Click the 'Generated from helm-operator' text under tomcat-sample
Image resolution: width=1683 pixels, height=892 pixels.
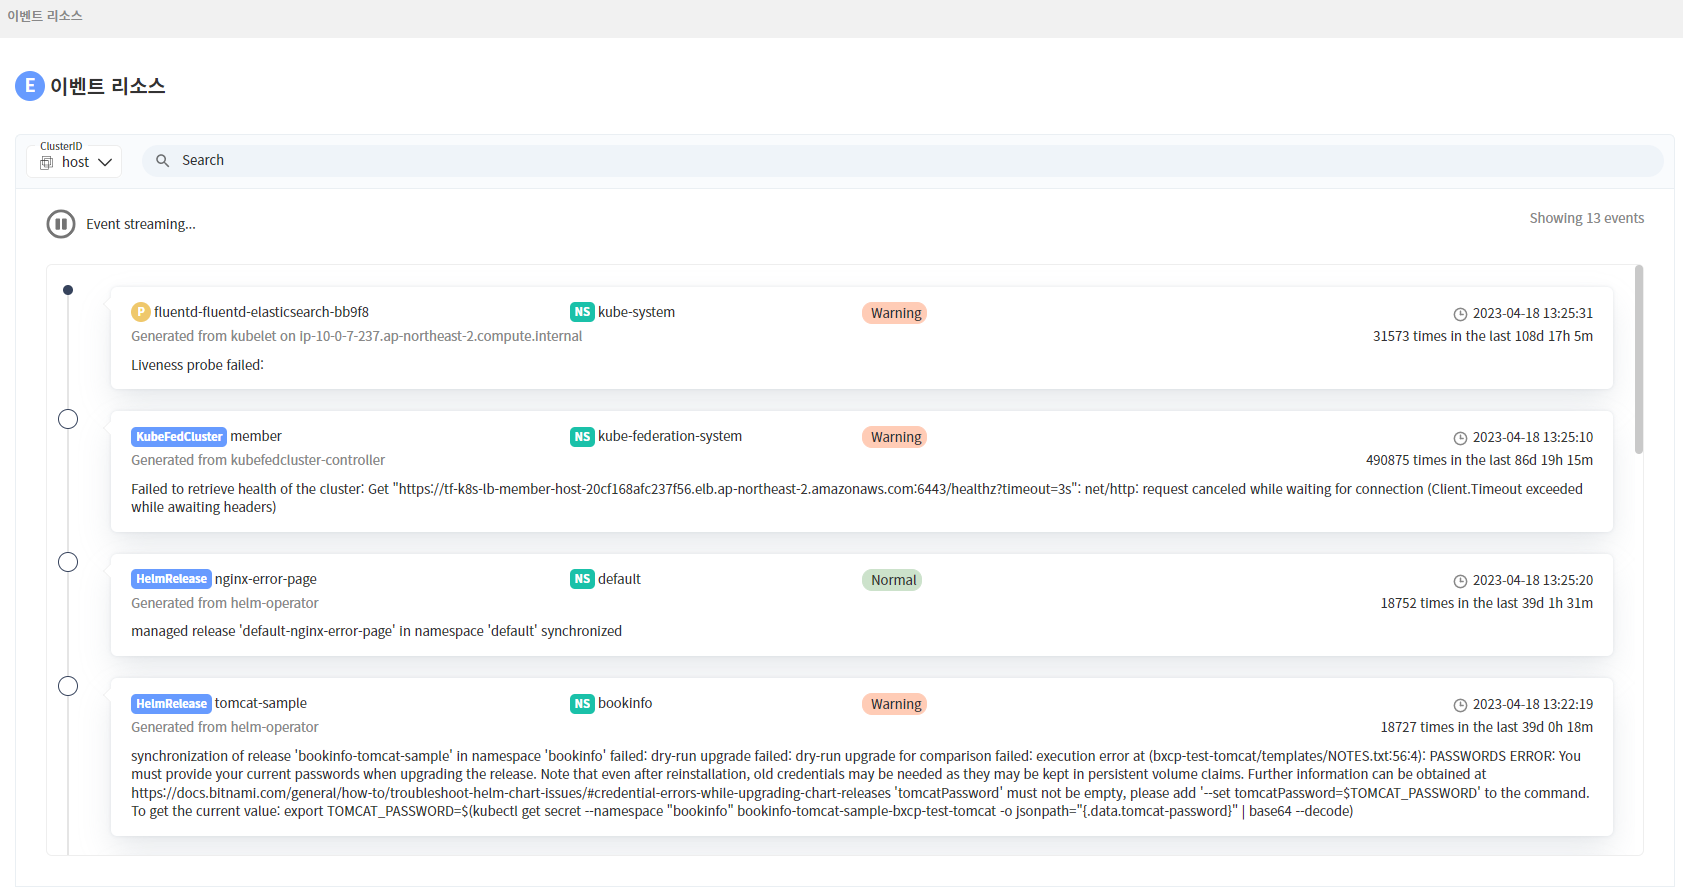click(225, 727)
